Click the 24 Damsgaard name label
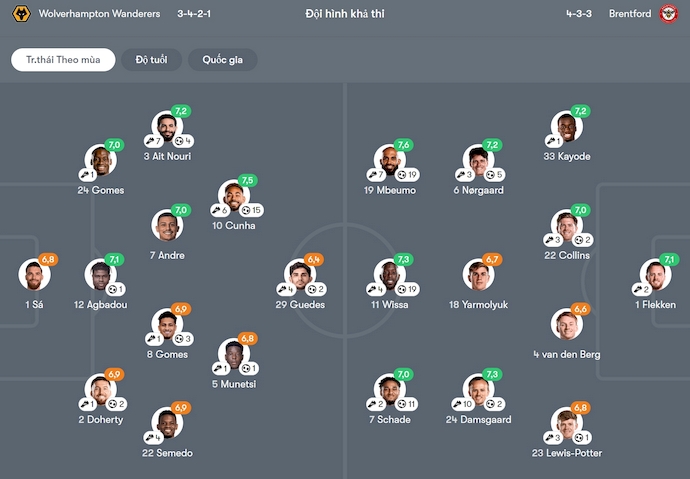Image resolution: width=690 pixels, height=479 pixels. tap(478, 419)
